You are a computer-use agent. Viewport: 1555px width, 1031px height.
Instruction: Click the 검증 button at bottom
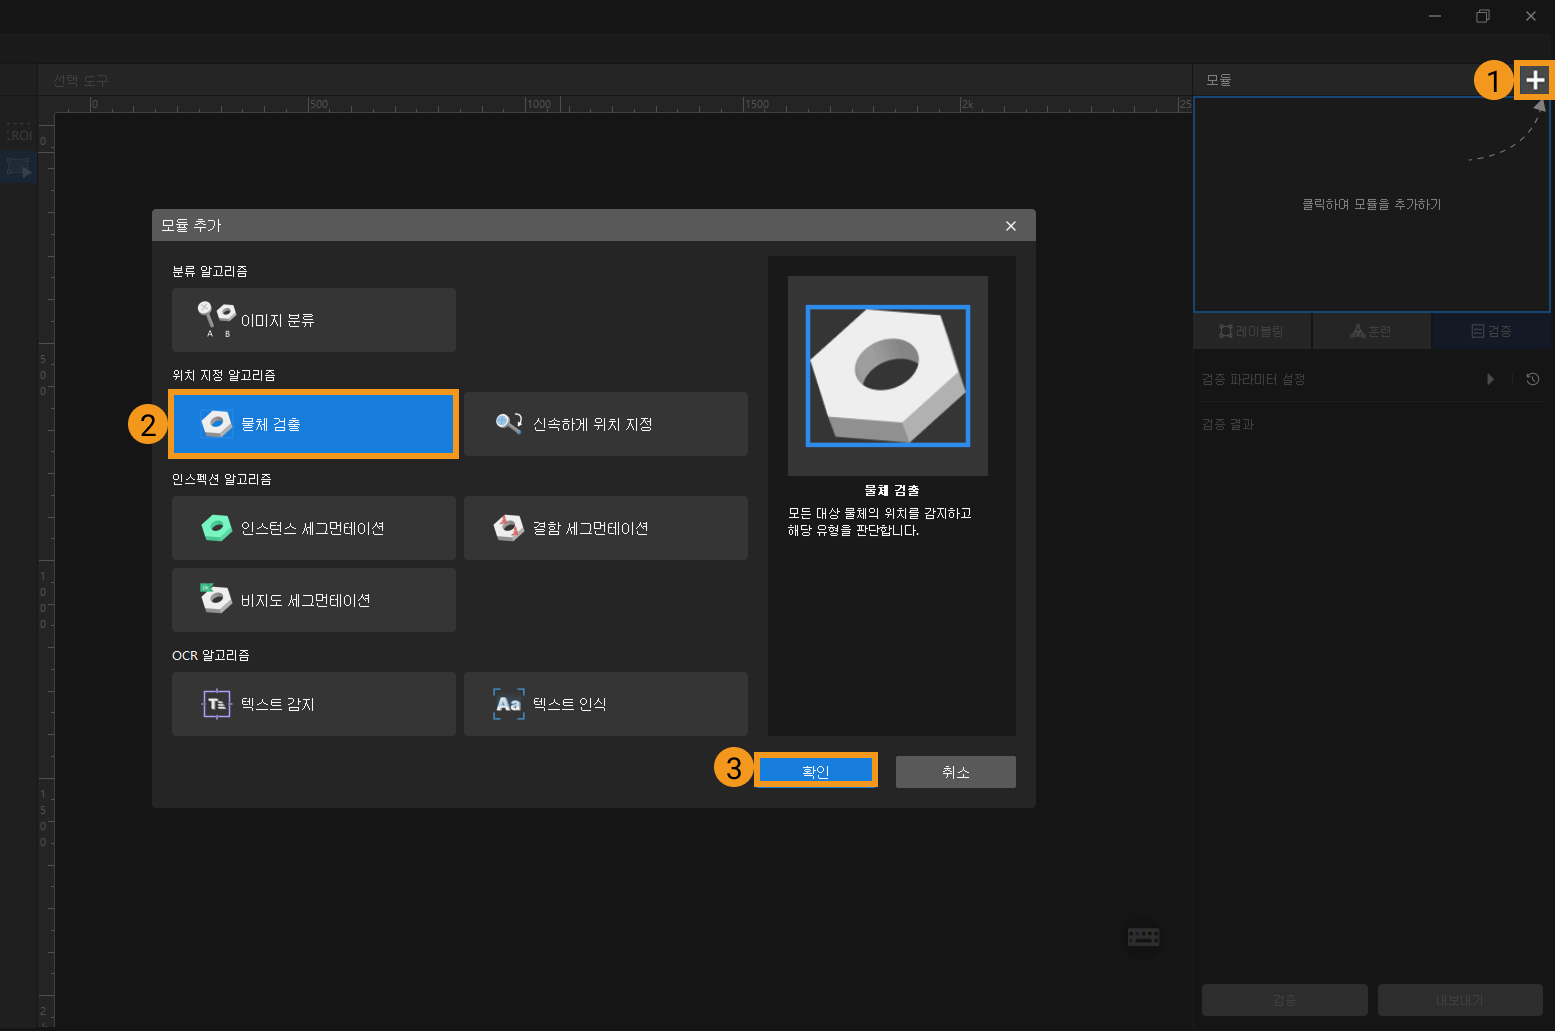tap(1285, 1000)
